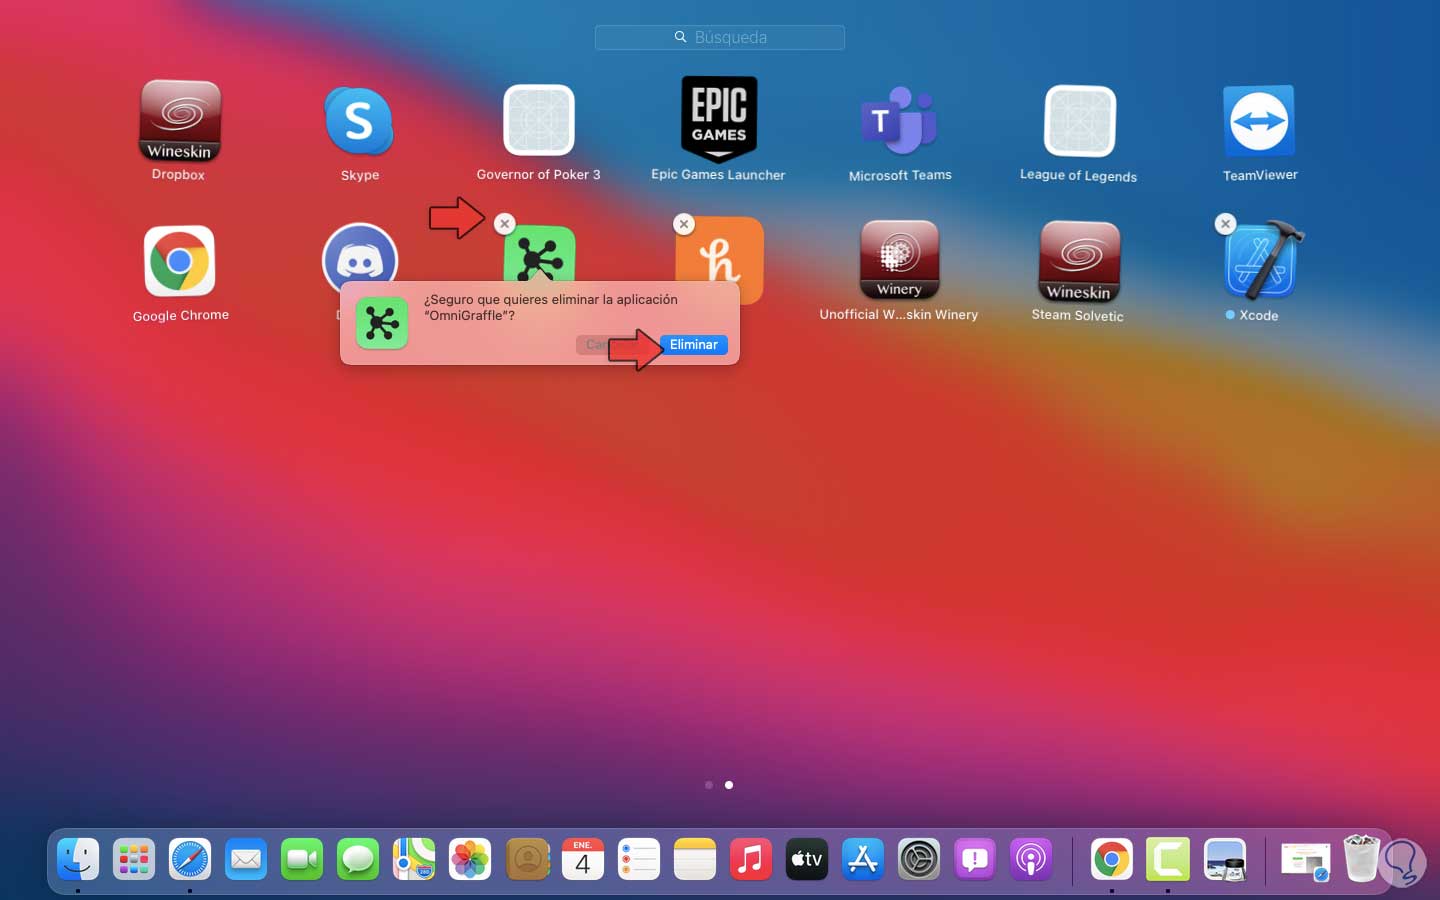
Task: Click the Launchpad icon in the Dock
Action: coord(134,859)
